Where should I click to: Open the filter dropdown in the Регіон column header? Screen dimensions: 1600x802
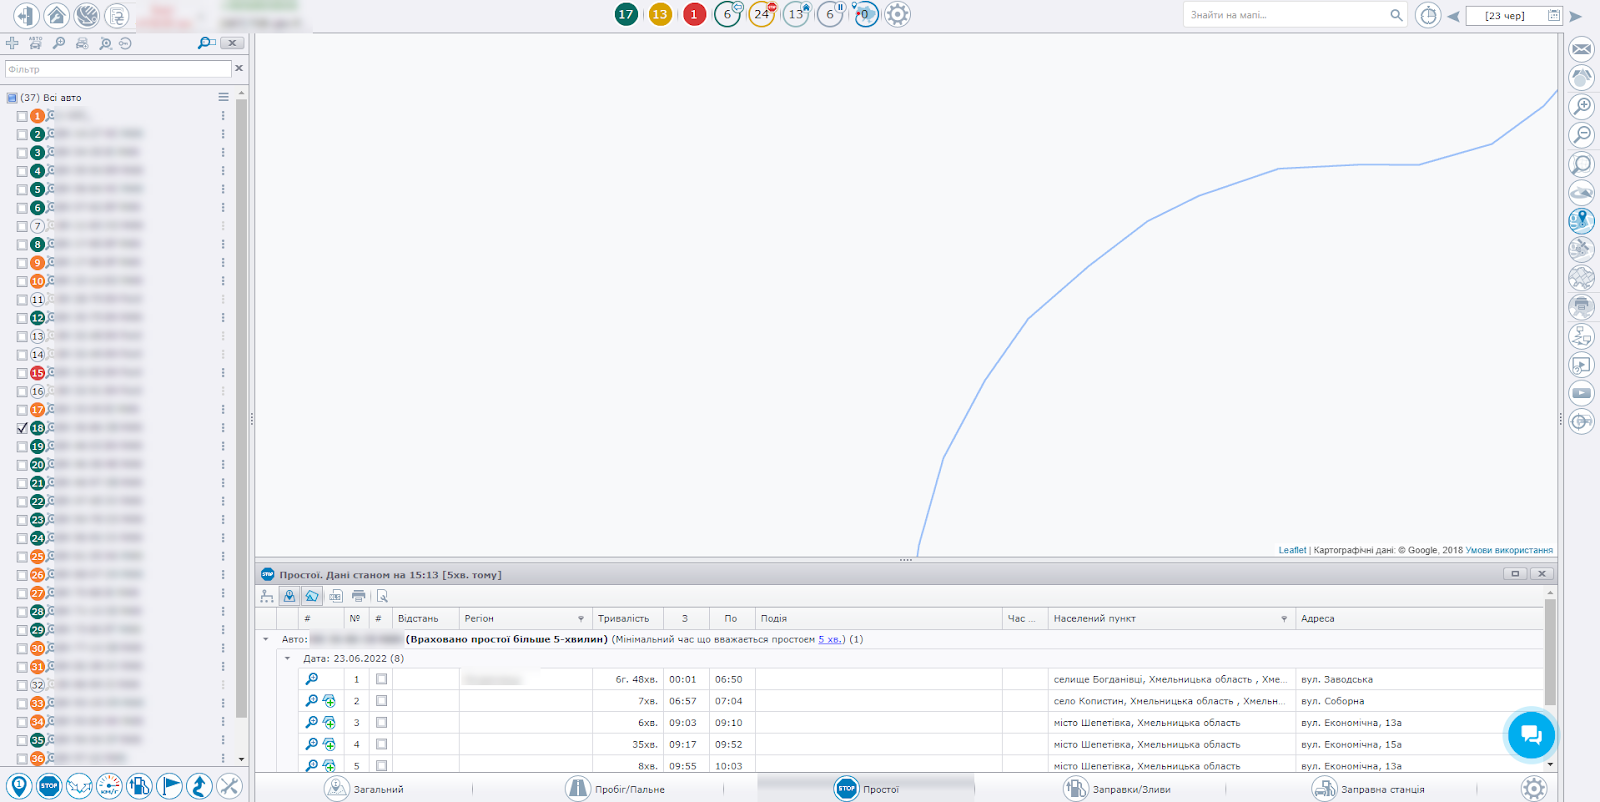580,619
